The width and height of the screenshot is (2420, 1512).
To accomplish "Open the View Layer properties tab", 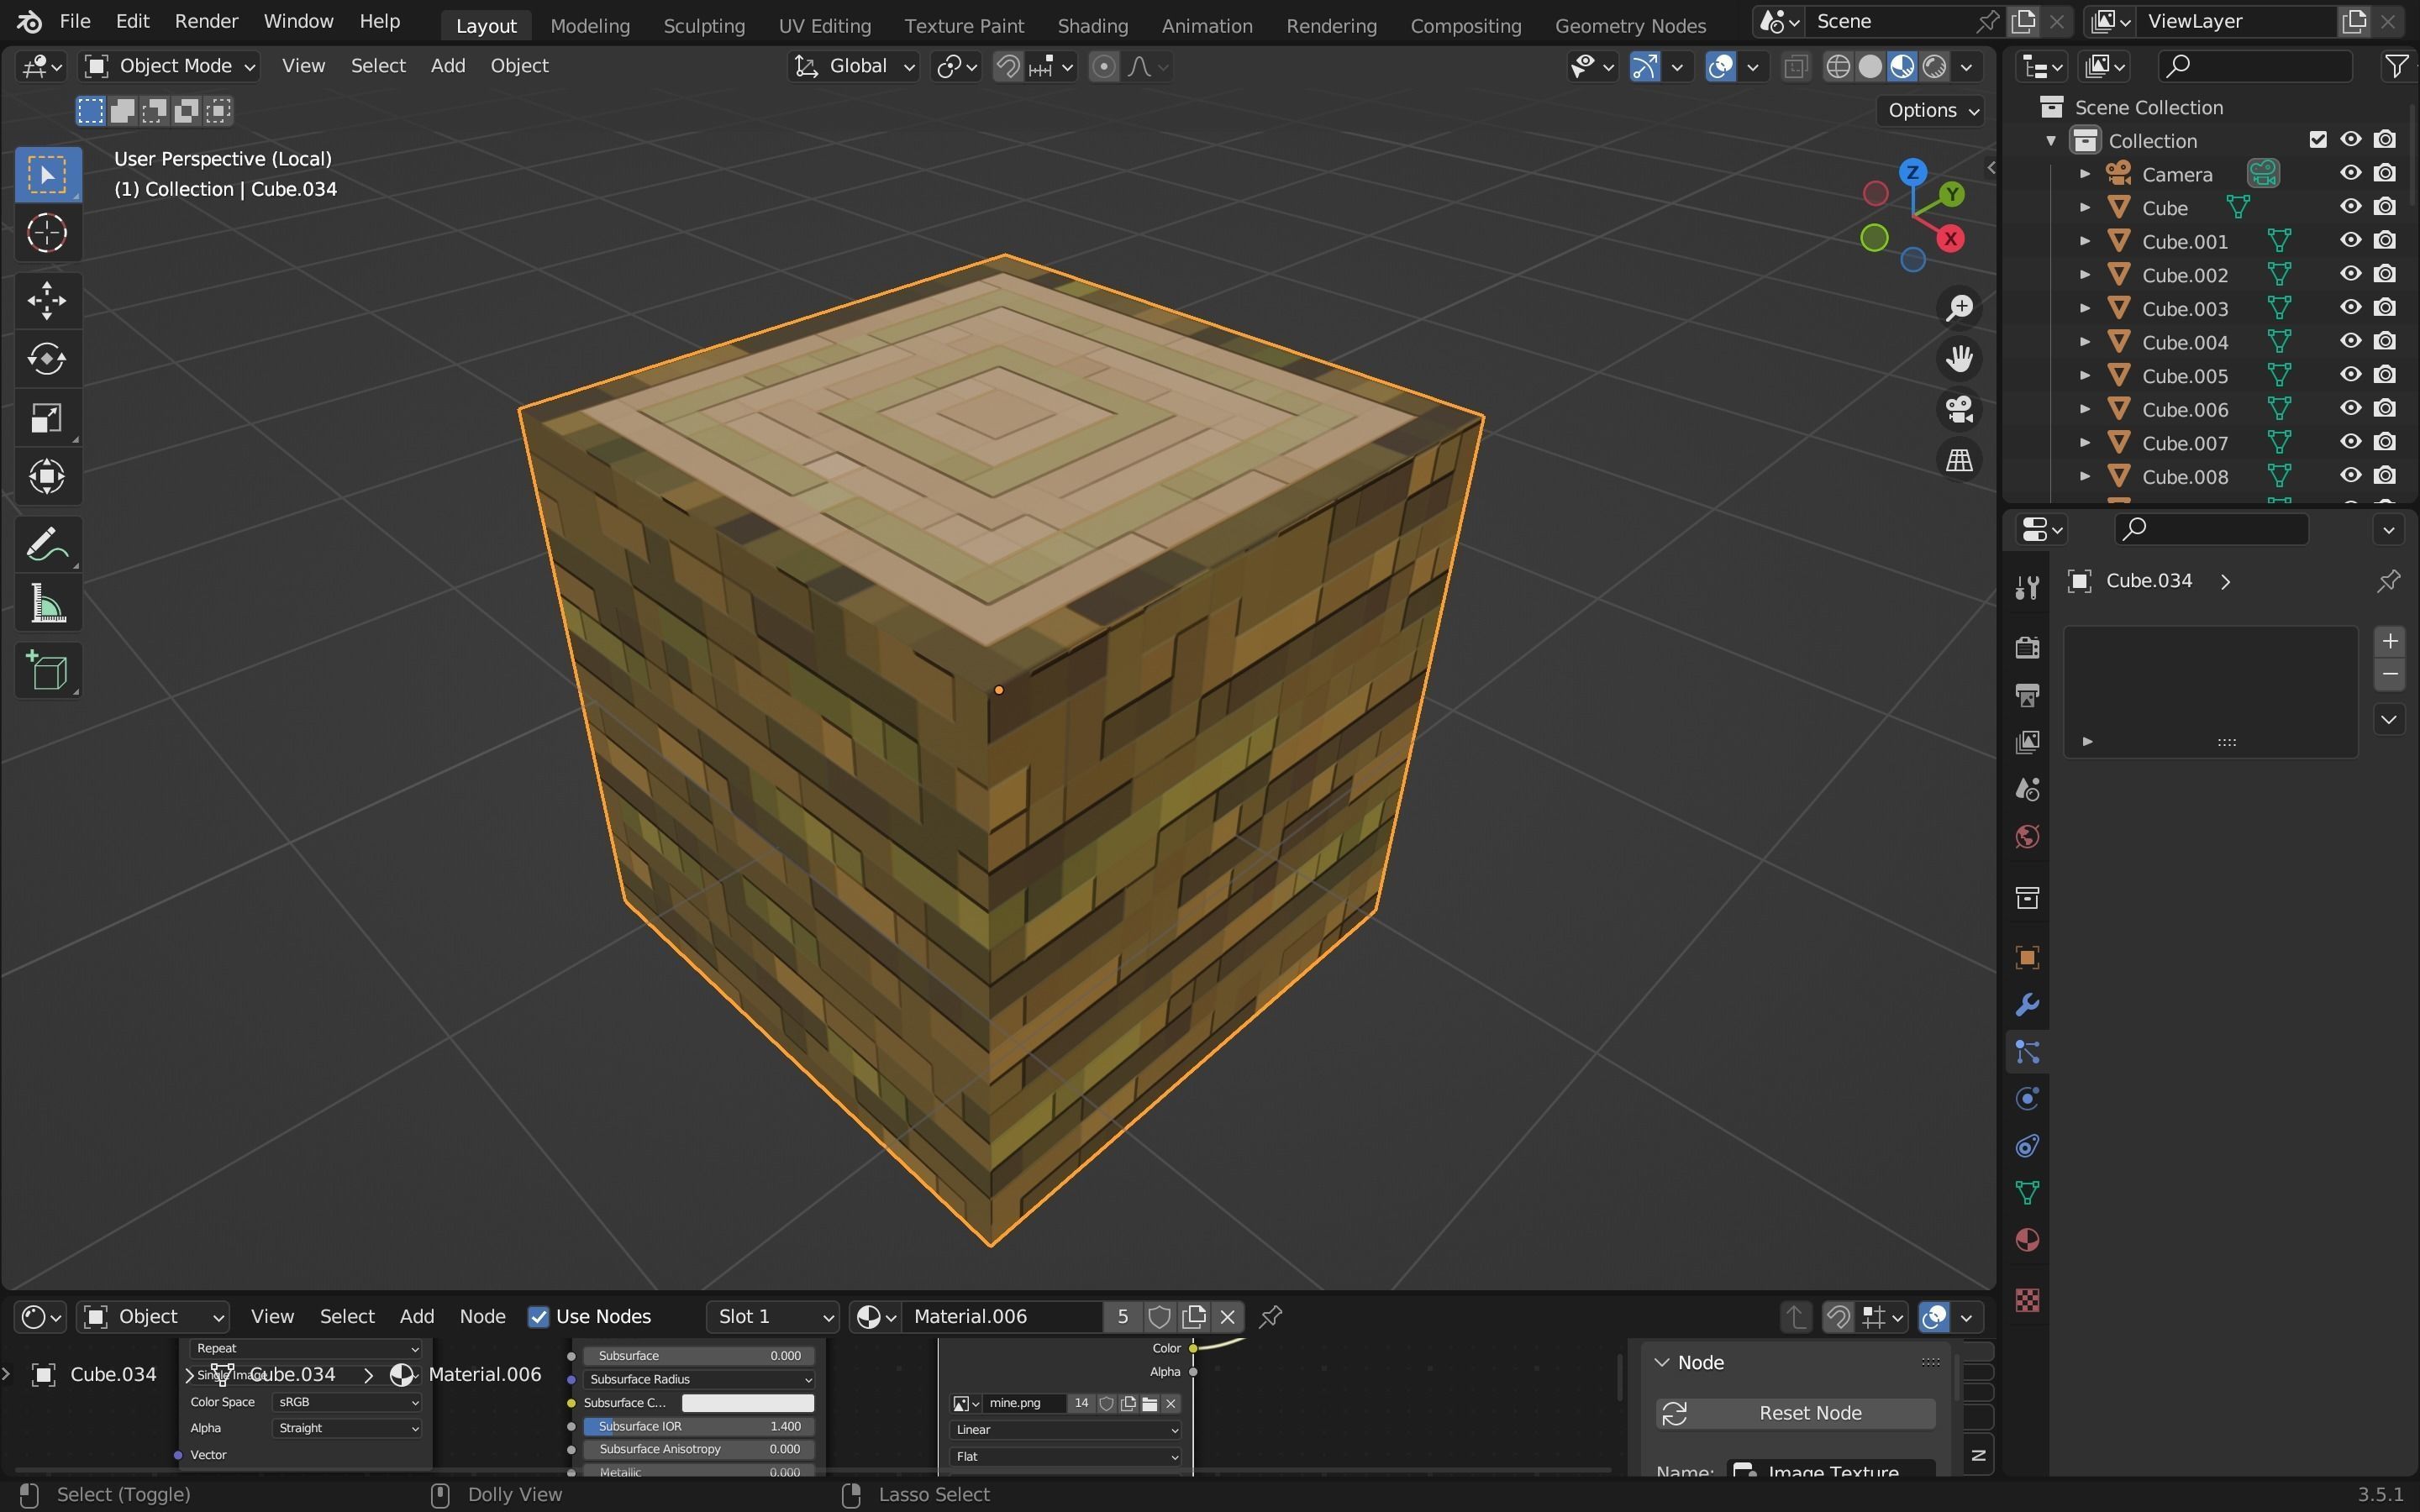I will point(2027,742).
